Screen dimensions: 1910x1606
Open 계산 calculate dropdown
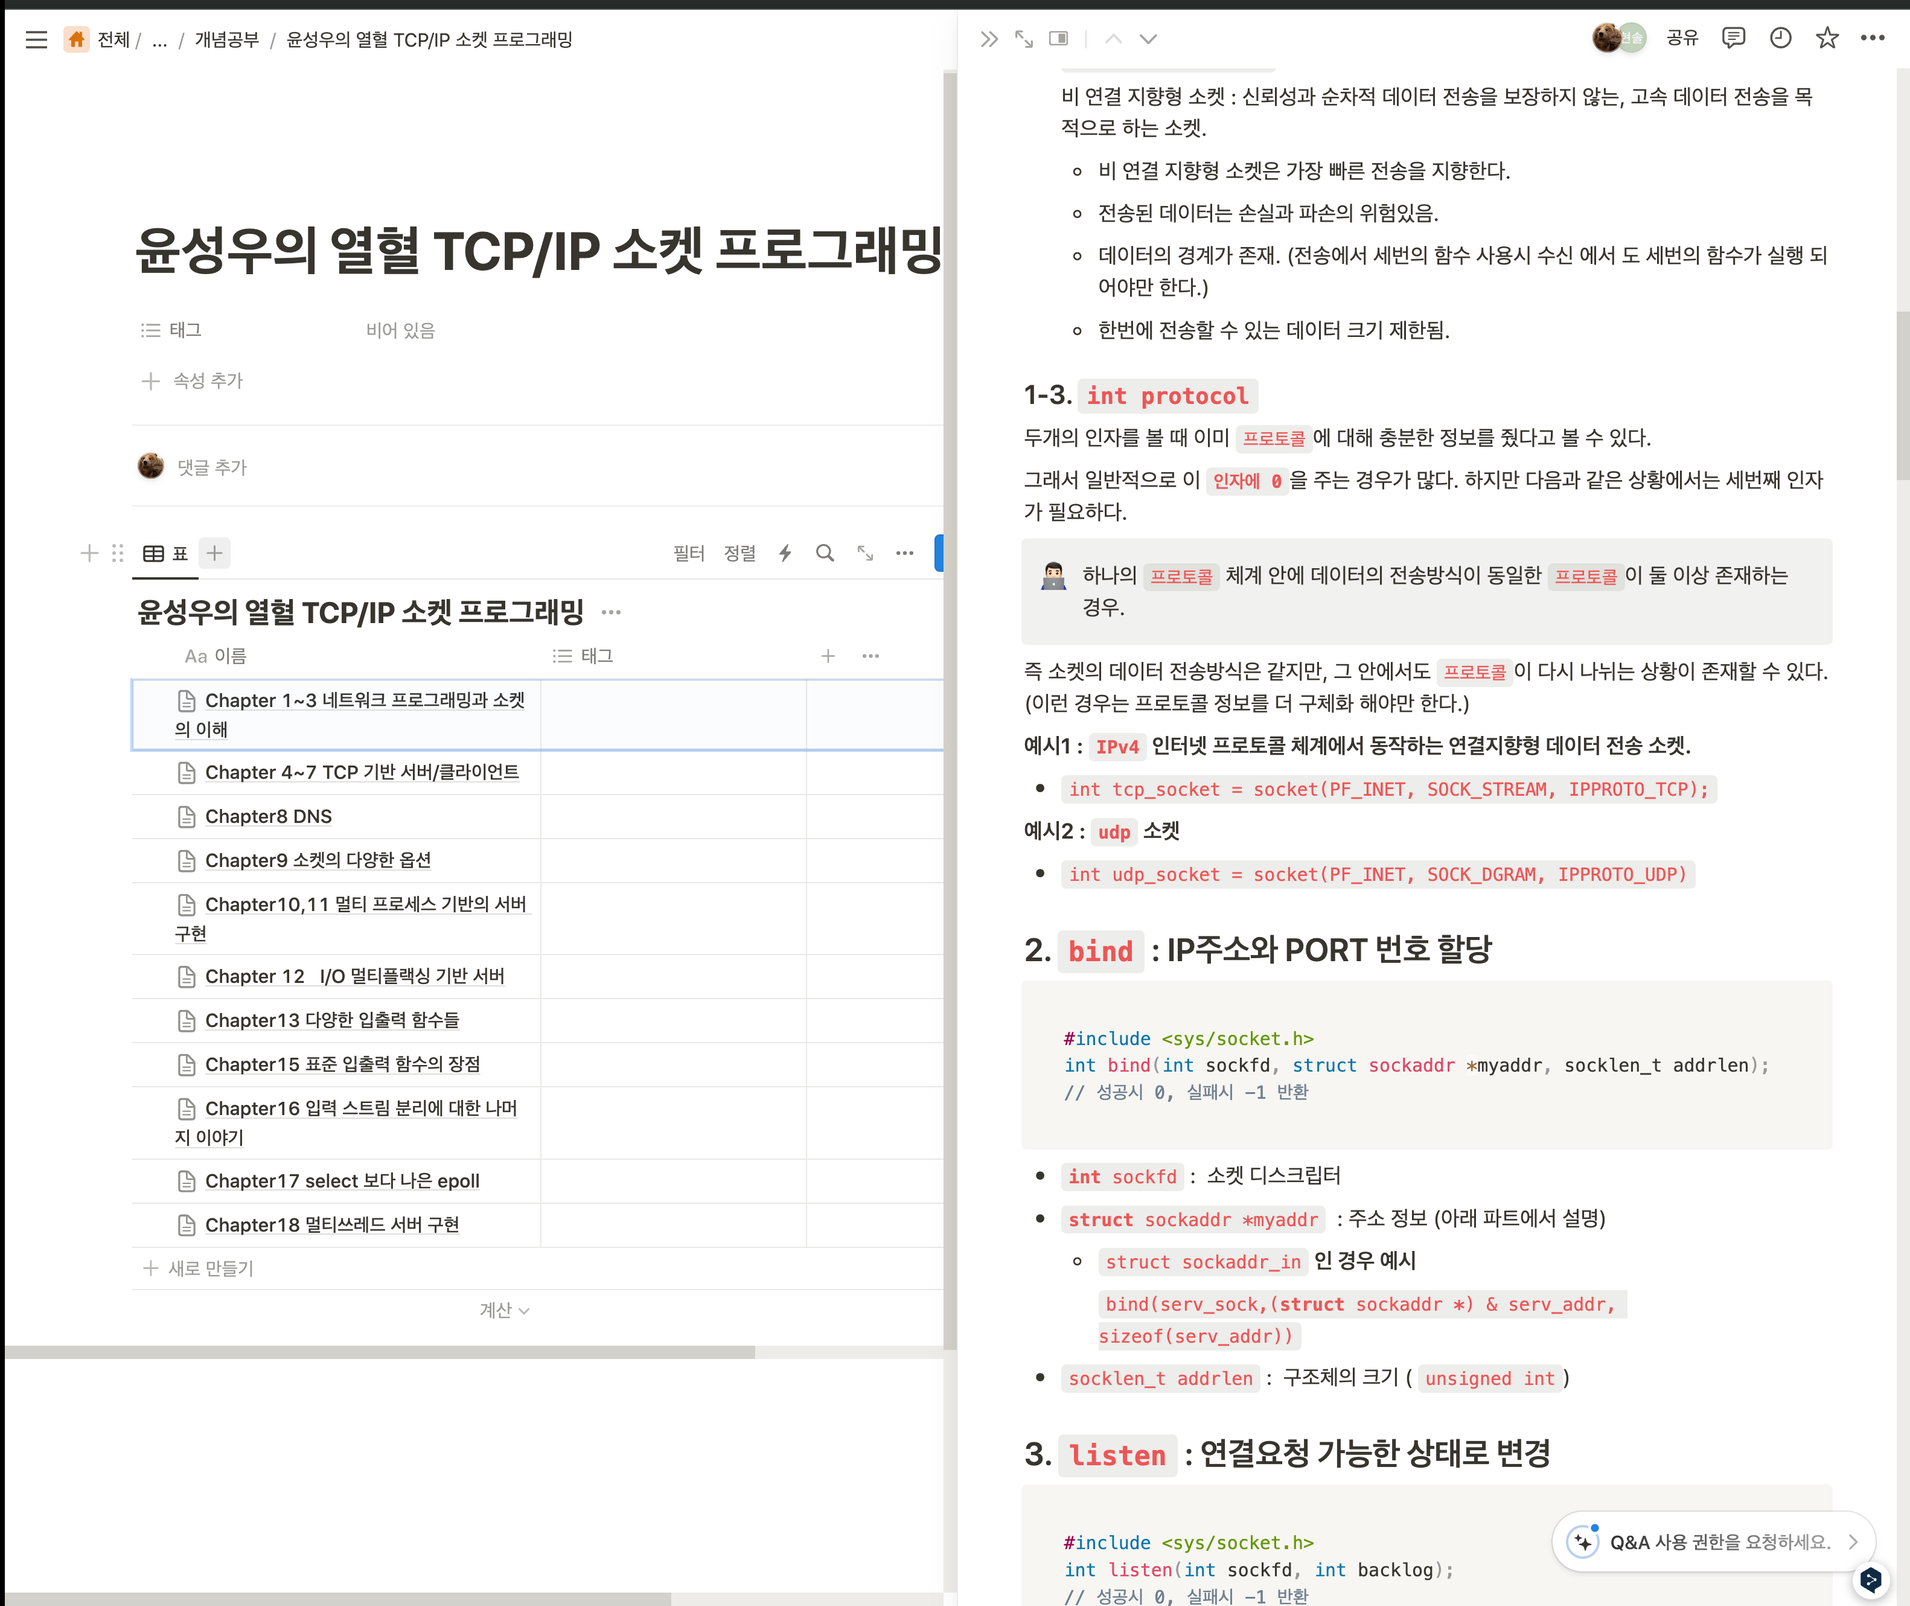504,1310
